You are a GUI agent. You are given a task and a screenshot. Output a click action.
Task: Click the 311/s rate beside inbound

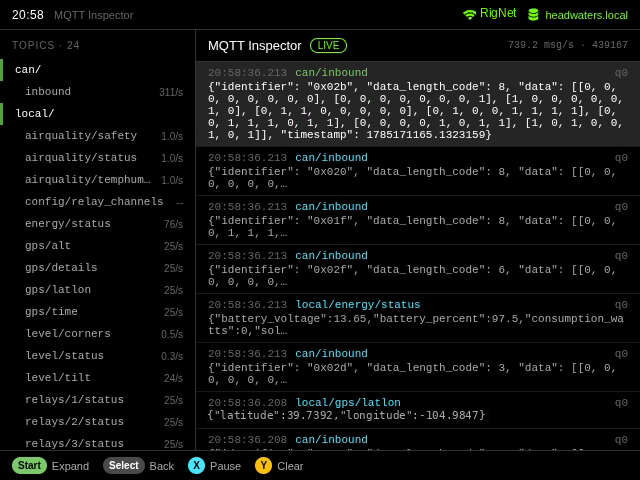click(171, 92)
